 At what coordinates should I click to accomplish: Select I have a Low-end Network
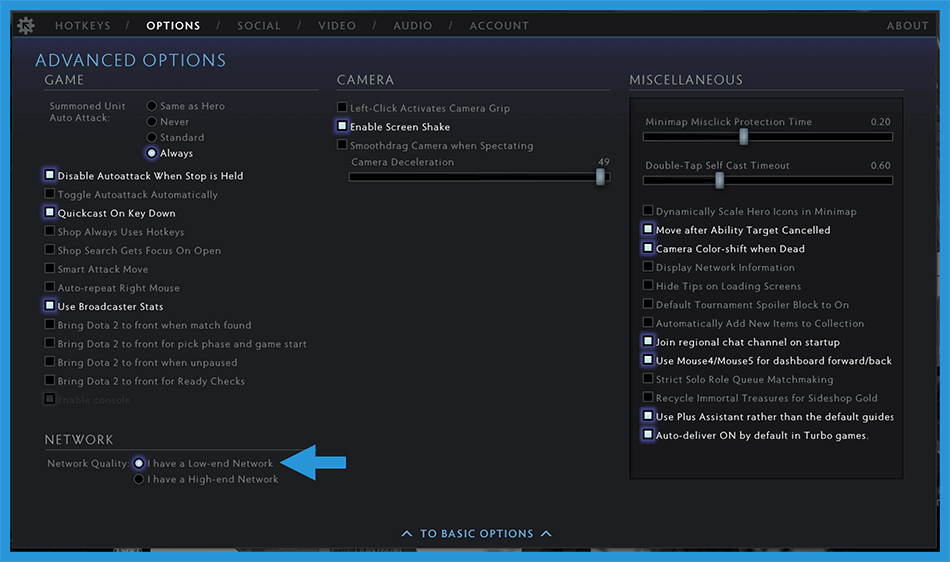[x=139, y=463]
